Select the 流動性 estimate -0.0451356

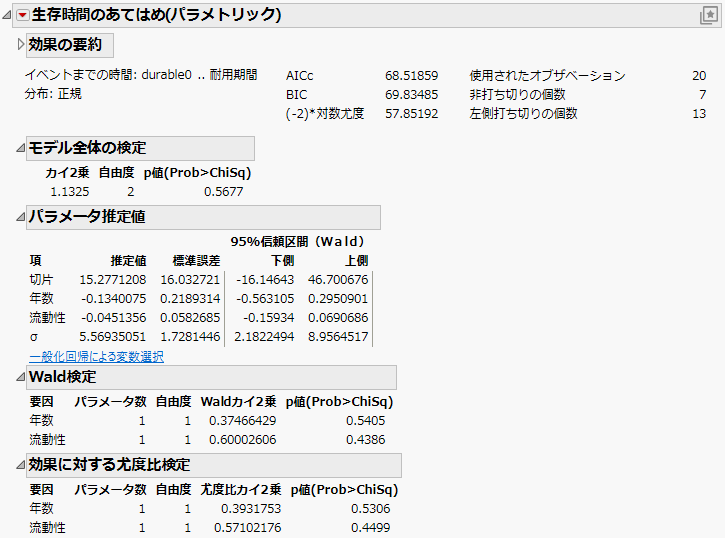tap(114, 318)
